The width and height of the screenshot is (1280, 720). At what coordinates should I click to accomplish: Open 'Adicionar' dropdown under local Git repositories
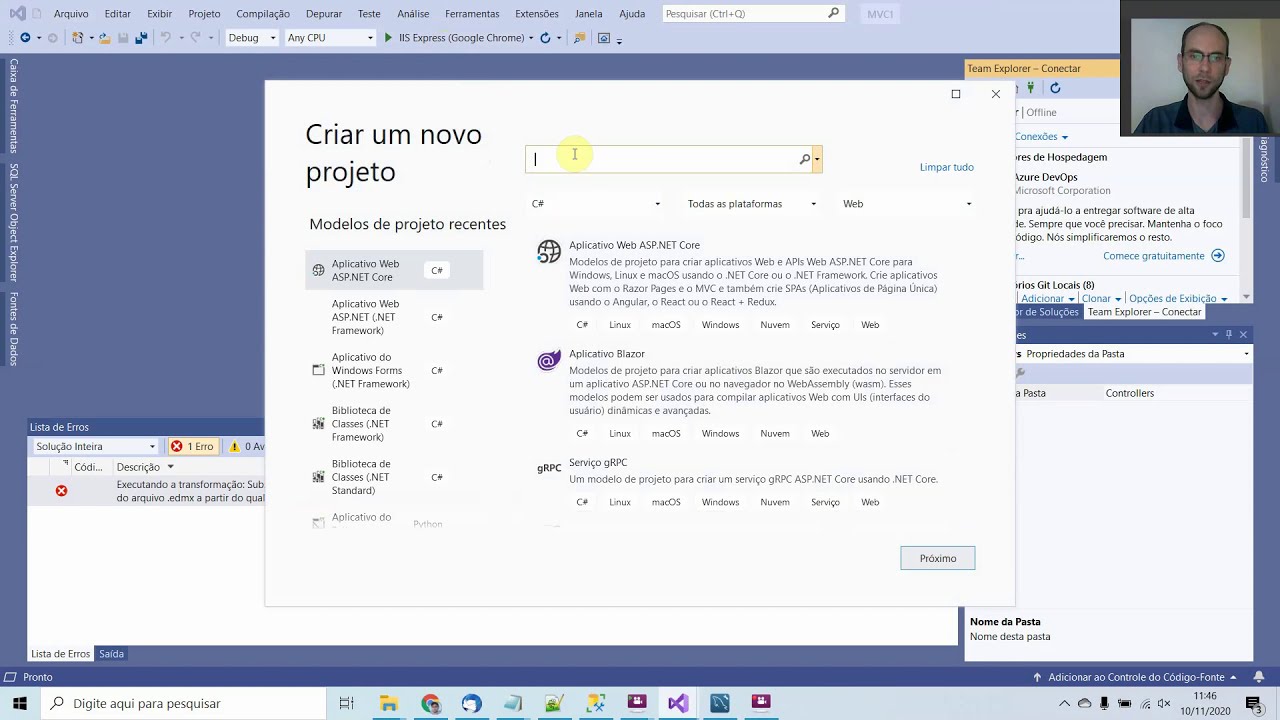[1047, 299]
